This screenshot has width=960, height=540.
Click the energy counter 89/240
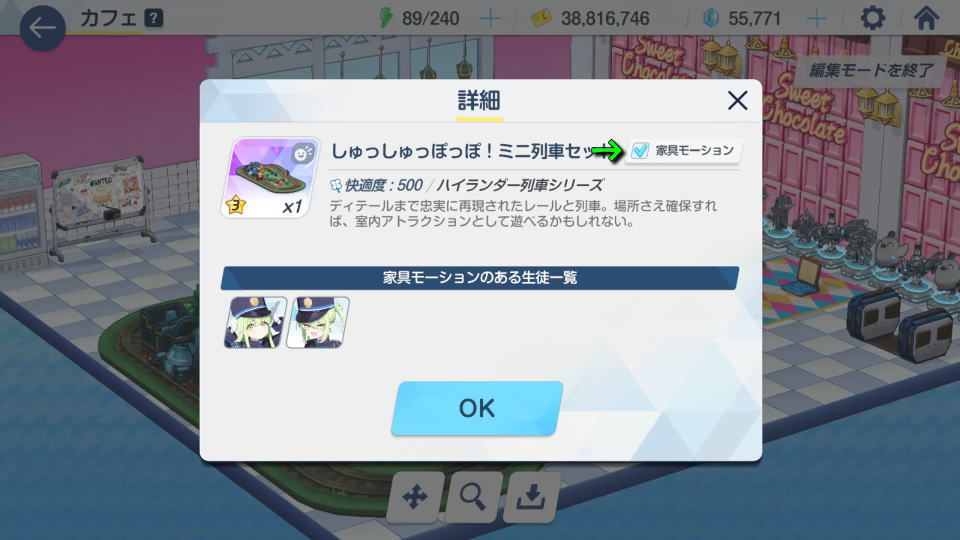click(x=430, y=18)
